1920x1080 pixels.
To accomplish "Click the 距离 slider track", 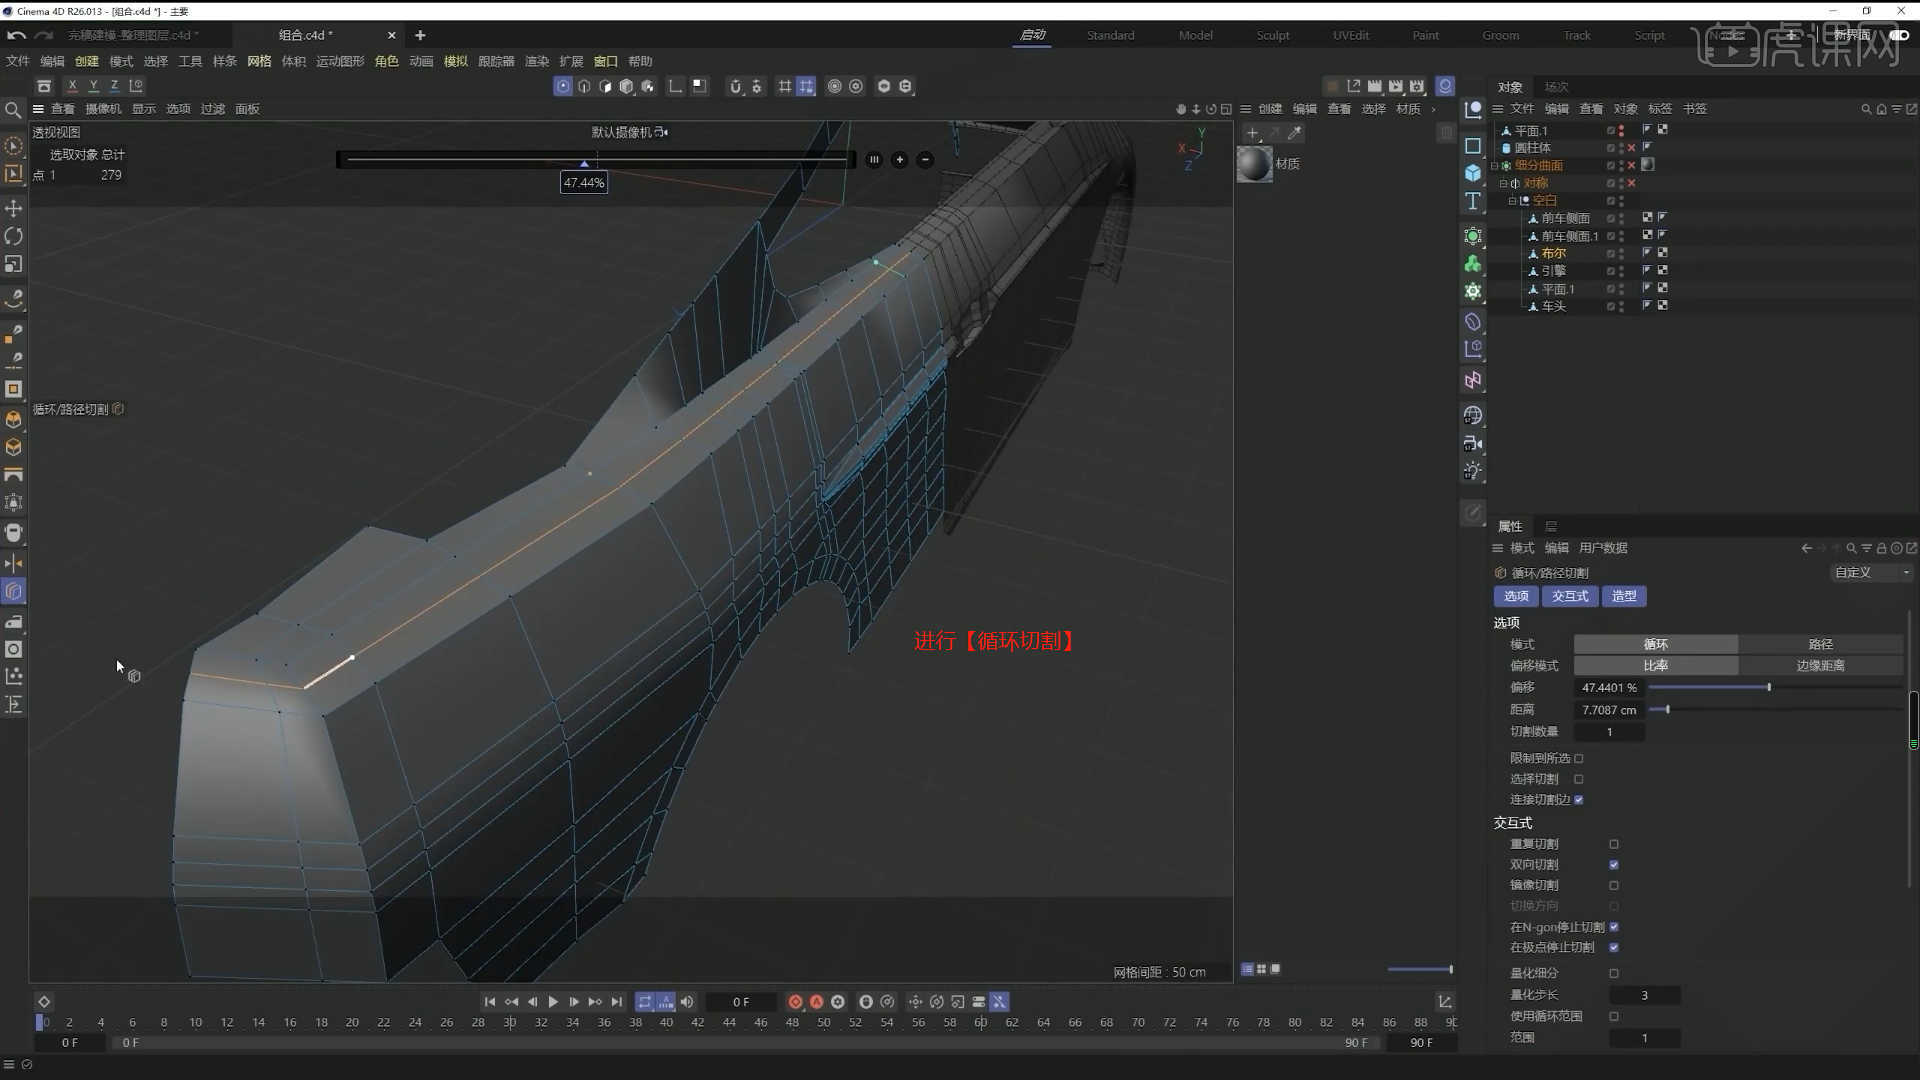I will coord(1776,709).
